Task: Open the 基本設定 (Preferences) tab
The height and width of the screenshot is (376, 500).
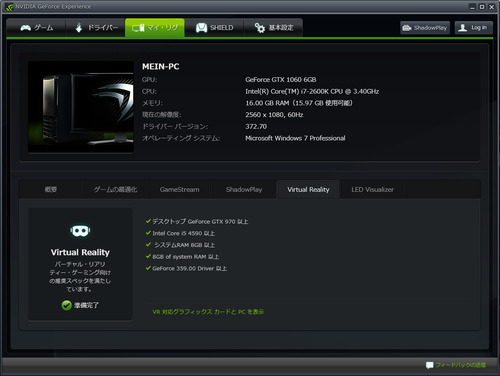Action: tap(273, 28)
